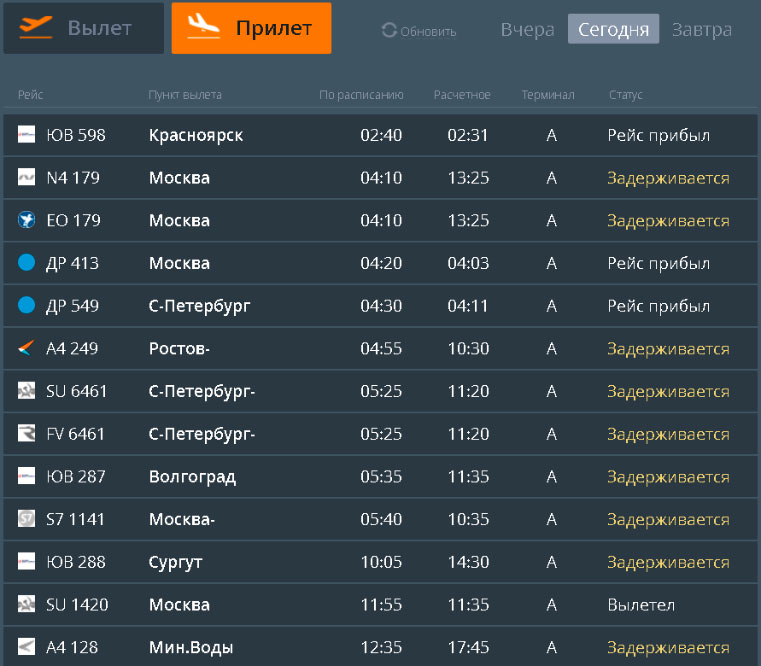The width and height of the screenshot is (761, 666).
Task: Click the SU 6461 airline icon
Action: click(x=27, y=391)
